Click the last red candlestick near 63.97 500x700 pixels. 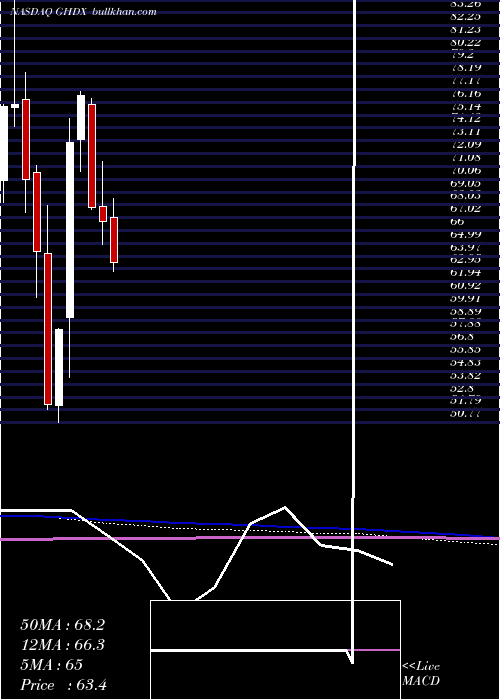pyautogui.click(x=114, y=240)
